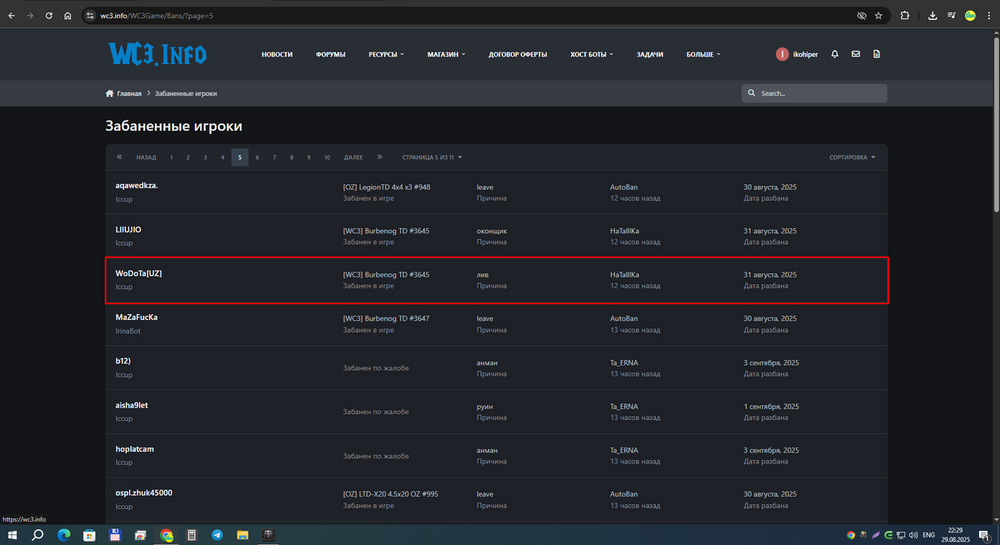Click the ikohiper username

pos(805,54)
